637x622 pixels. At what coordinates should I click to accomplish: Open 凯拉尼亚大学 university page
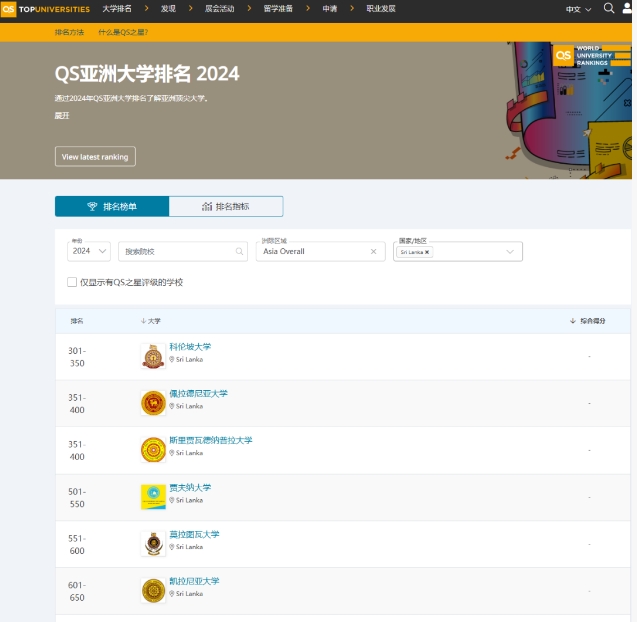[x=194, y=581]
